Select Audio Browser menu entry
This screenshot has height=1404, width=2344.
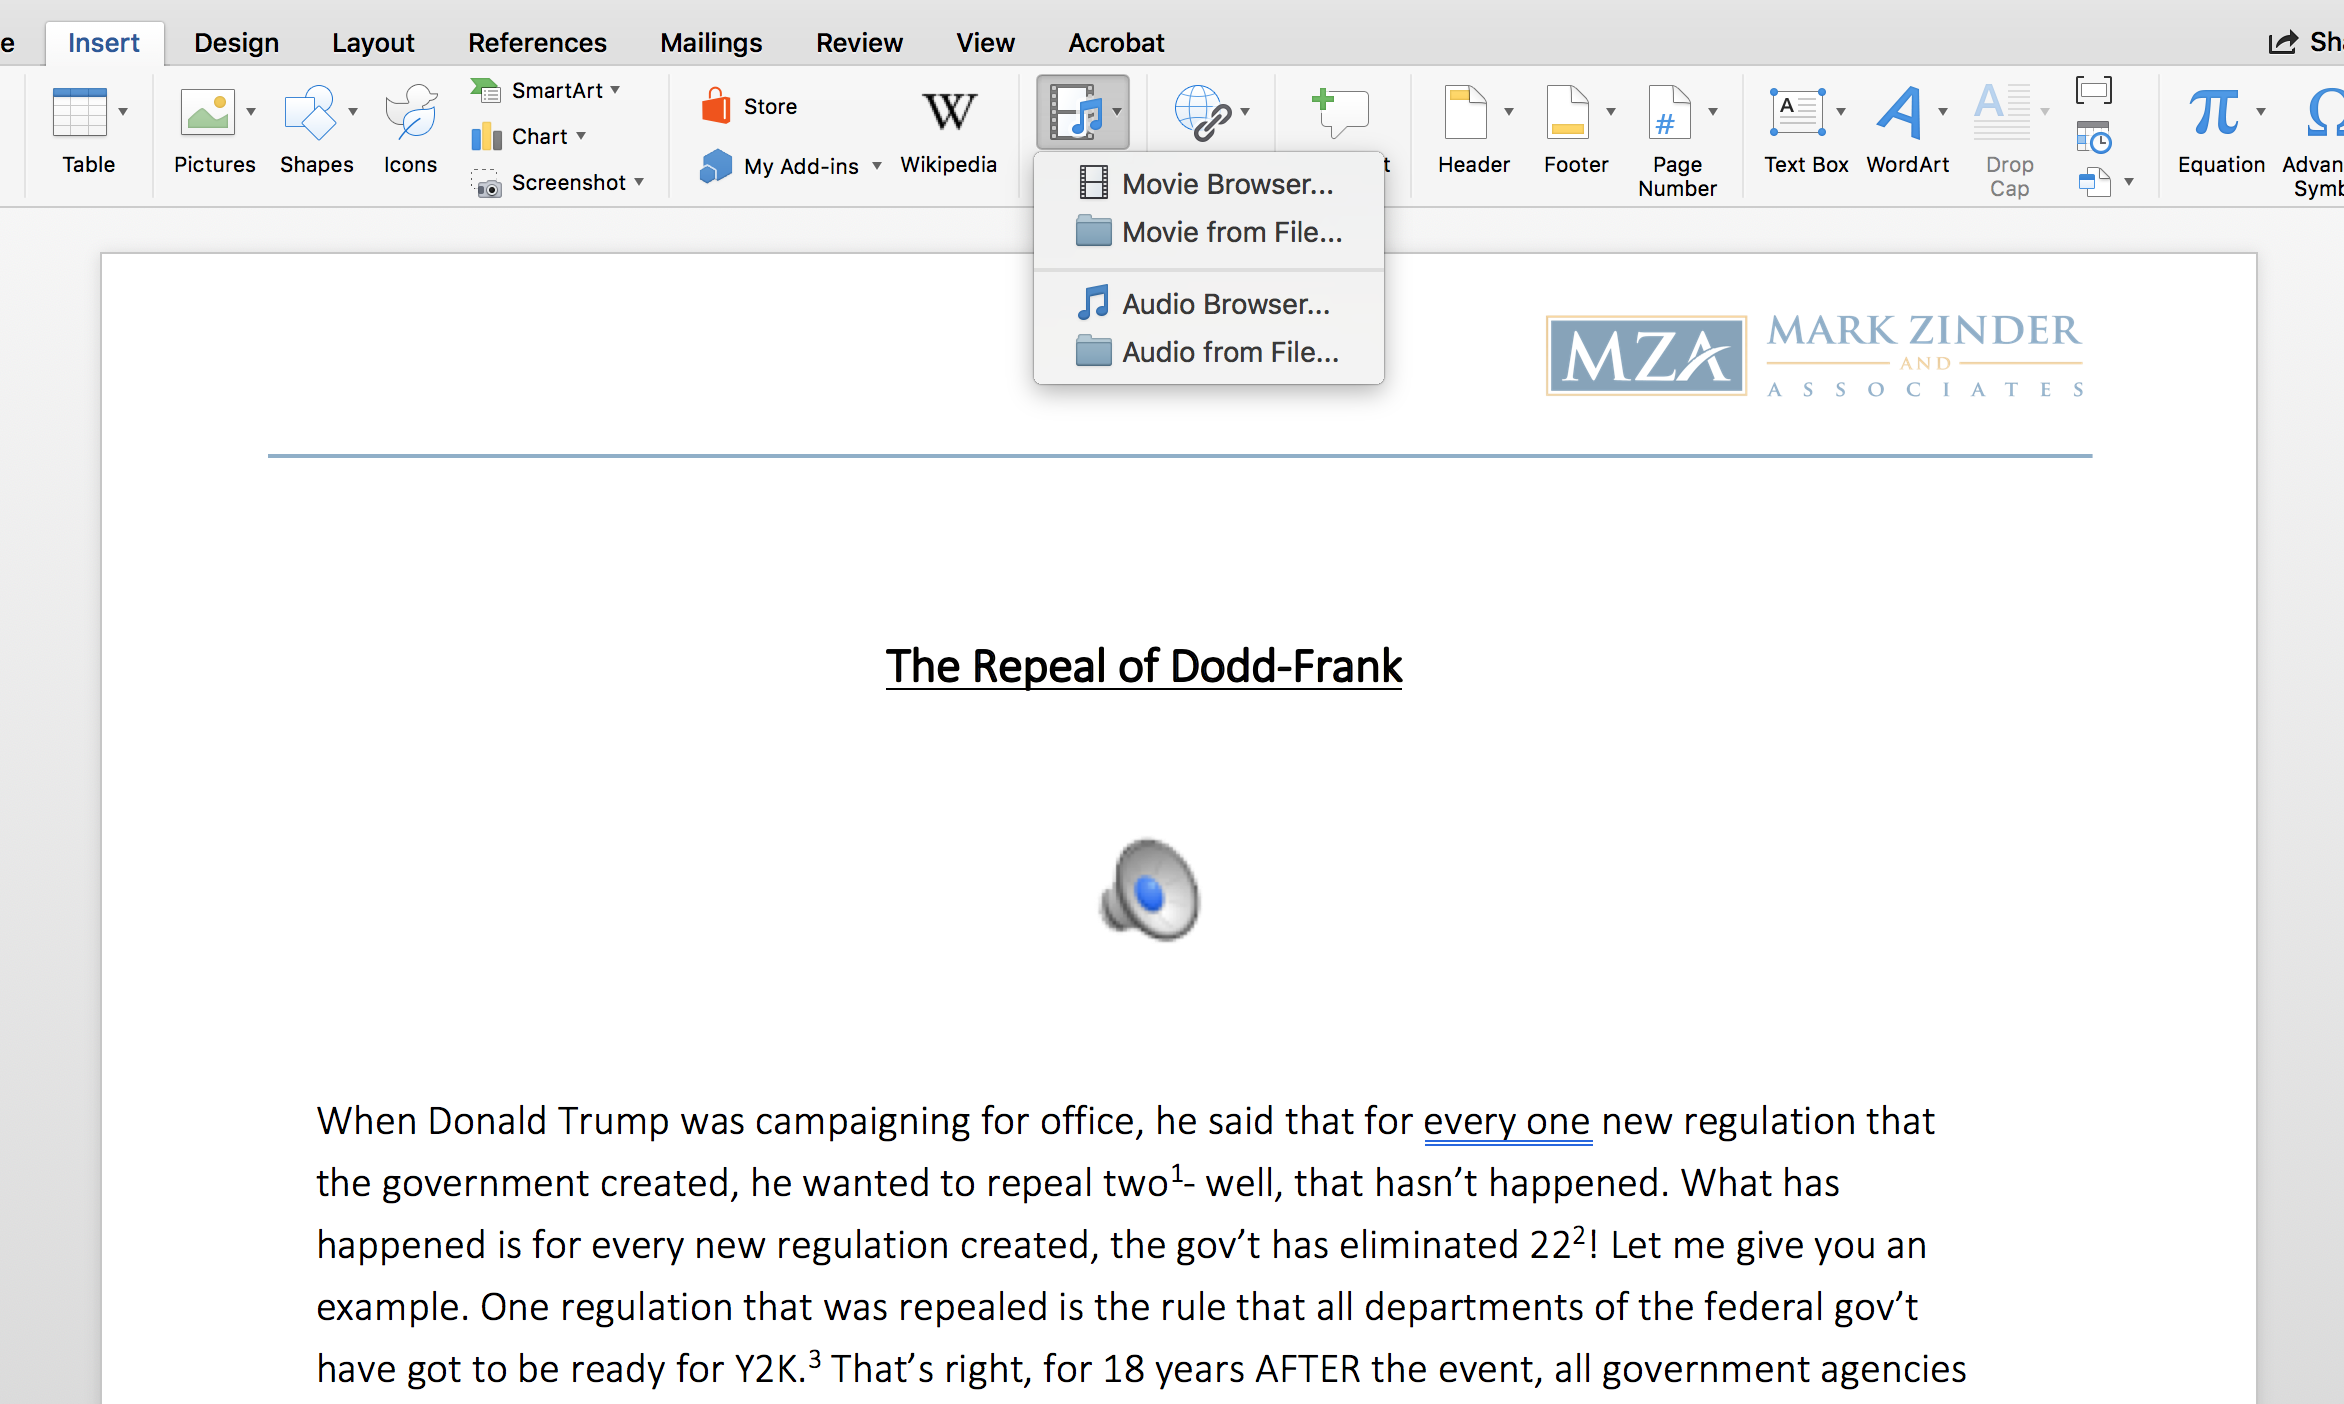pos(1208,304)
